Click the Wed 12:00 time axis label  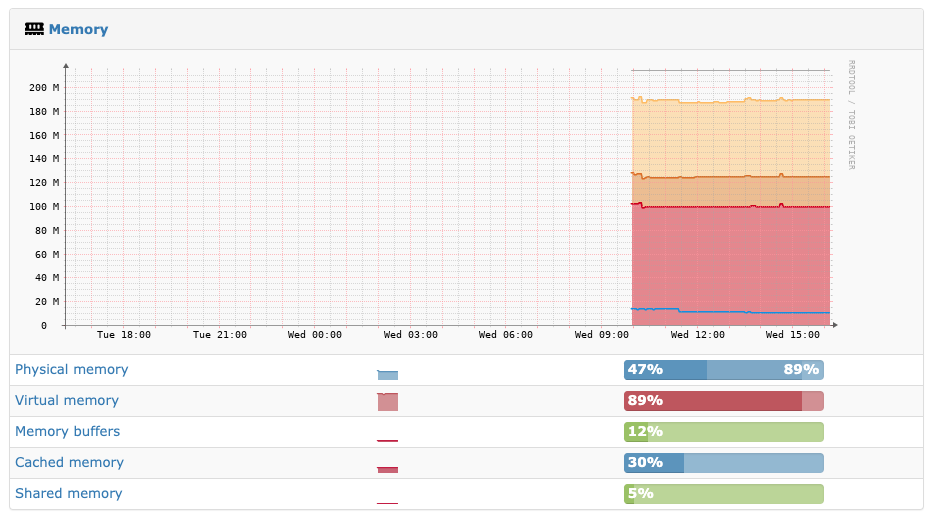(697, 335)
